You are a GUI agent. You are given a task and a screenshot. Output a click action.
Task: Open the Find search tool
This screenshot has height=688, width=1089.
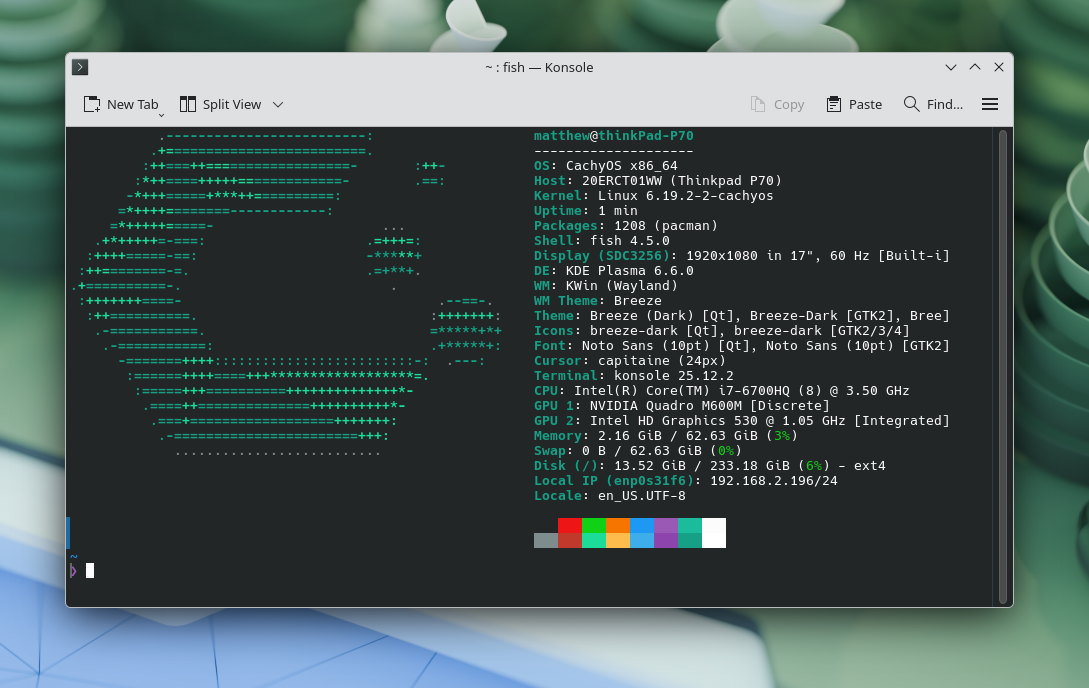point(932,104)
